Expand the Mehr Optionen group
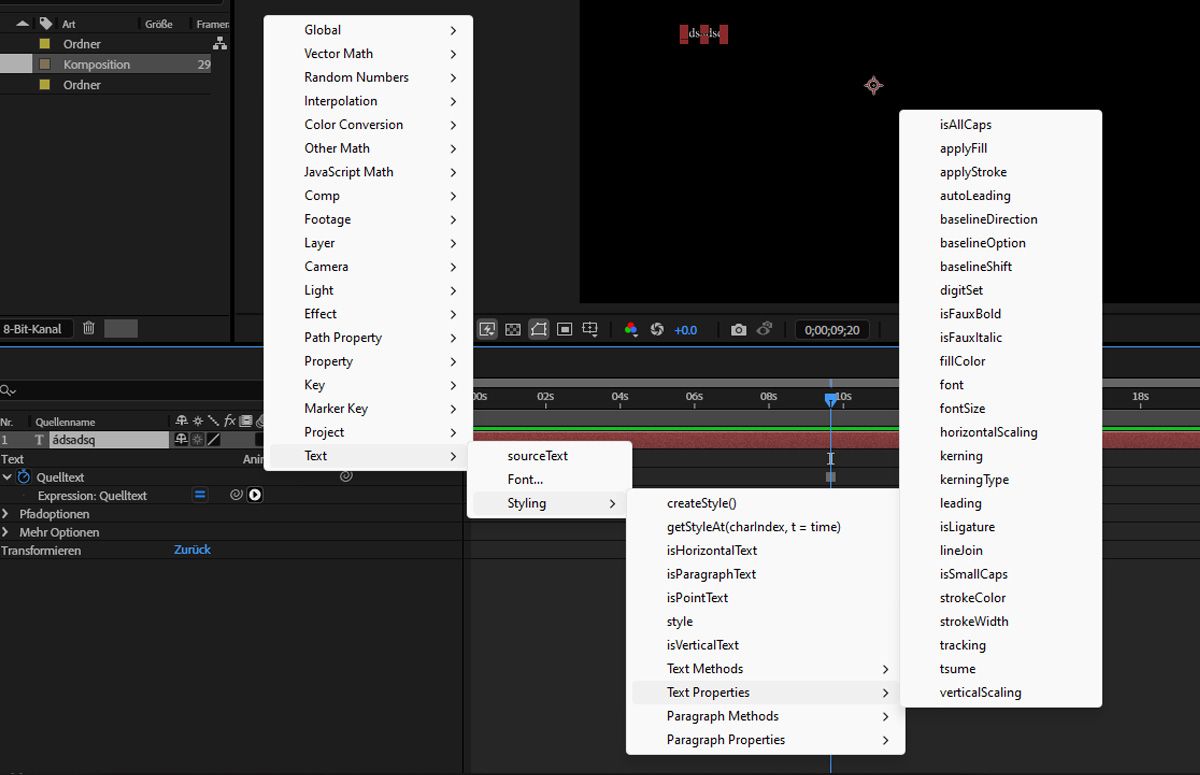1200x775 pixels. (6, 532)
